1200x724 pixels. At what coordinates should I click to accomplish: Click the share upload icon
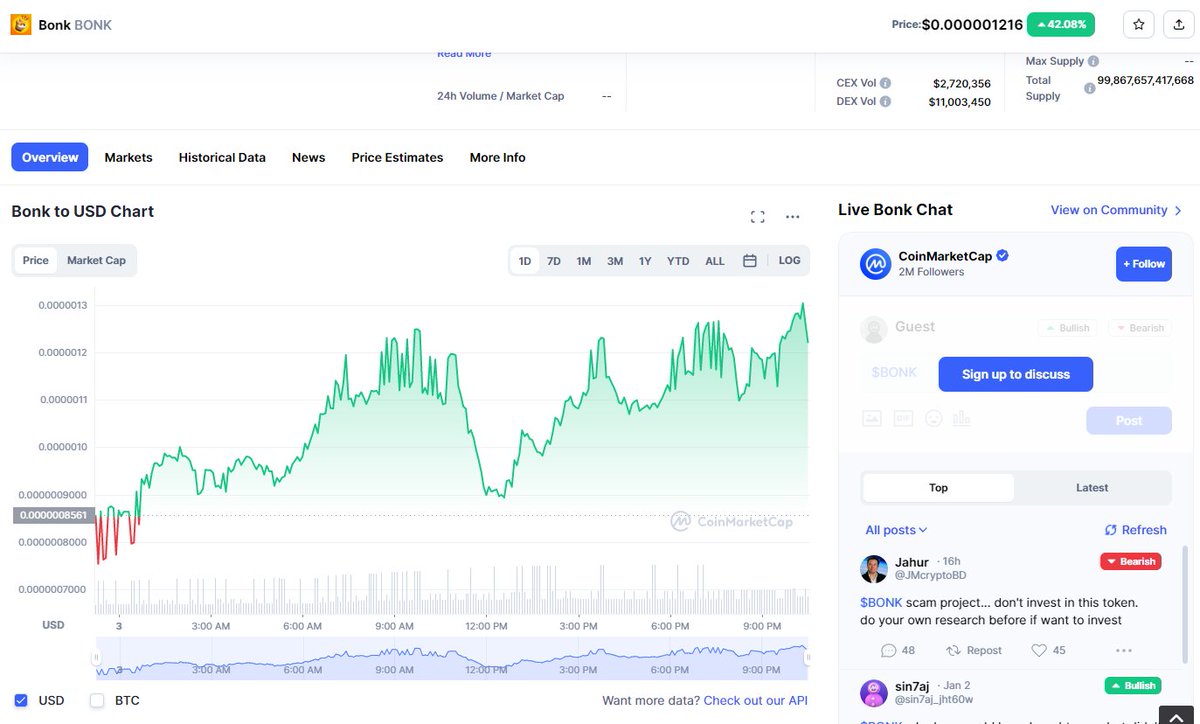pyautogui.click(x=1179, y=25)
